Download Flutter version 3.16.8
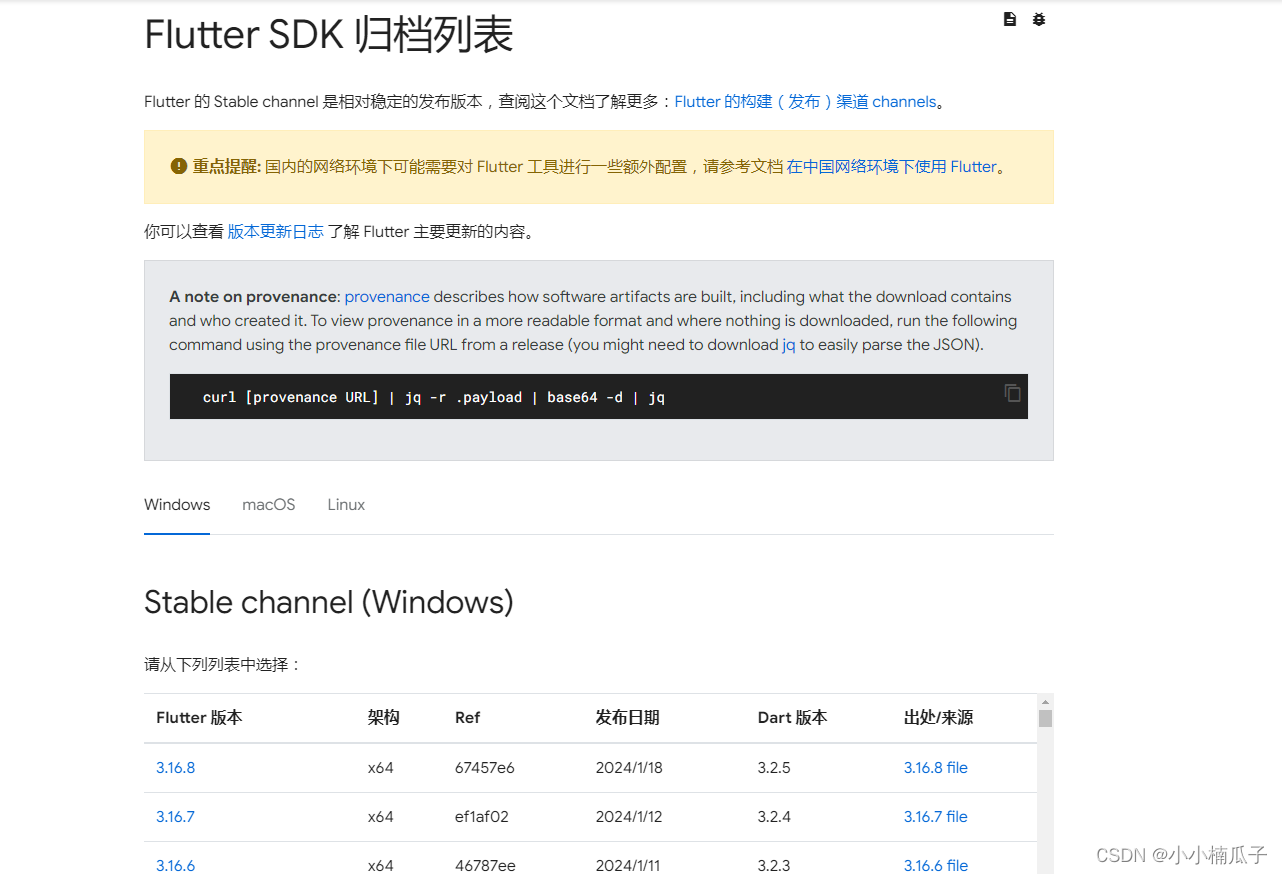The image size is (1282, 874). pos(175,768)
